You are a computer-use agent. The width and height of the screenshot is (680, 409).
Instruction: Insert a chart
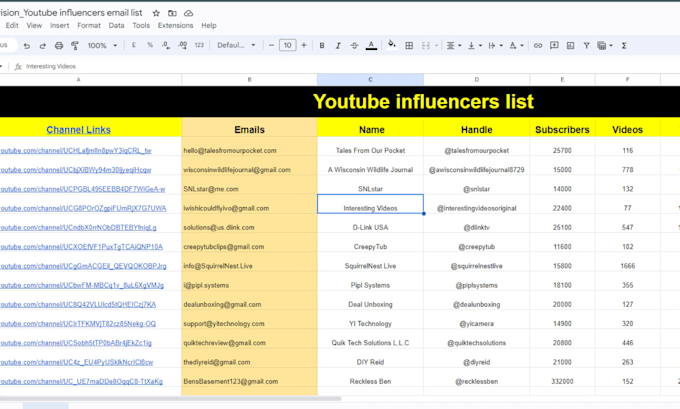[570, 46]
